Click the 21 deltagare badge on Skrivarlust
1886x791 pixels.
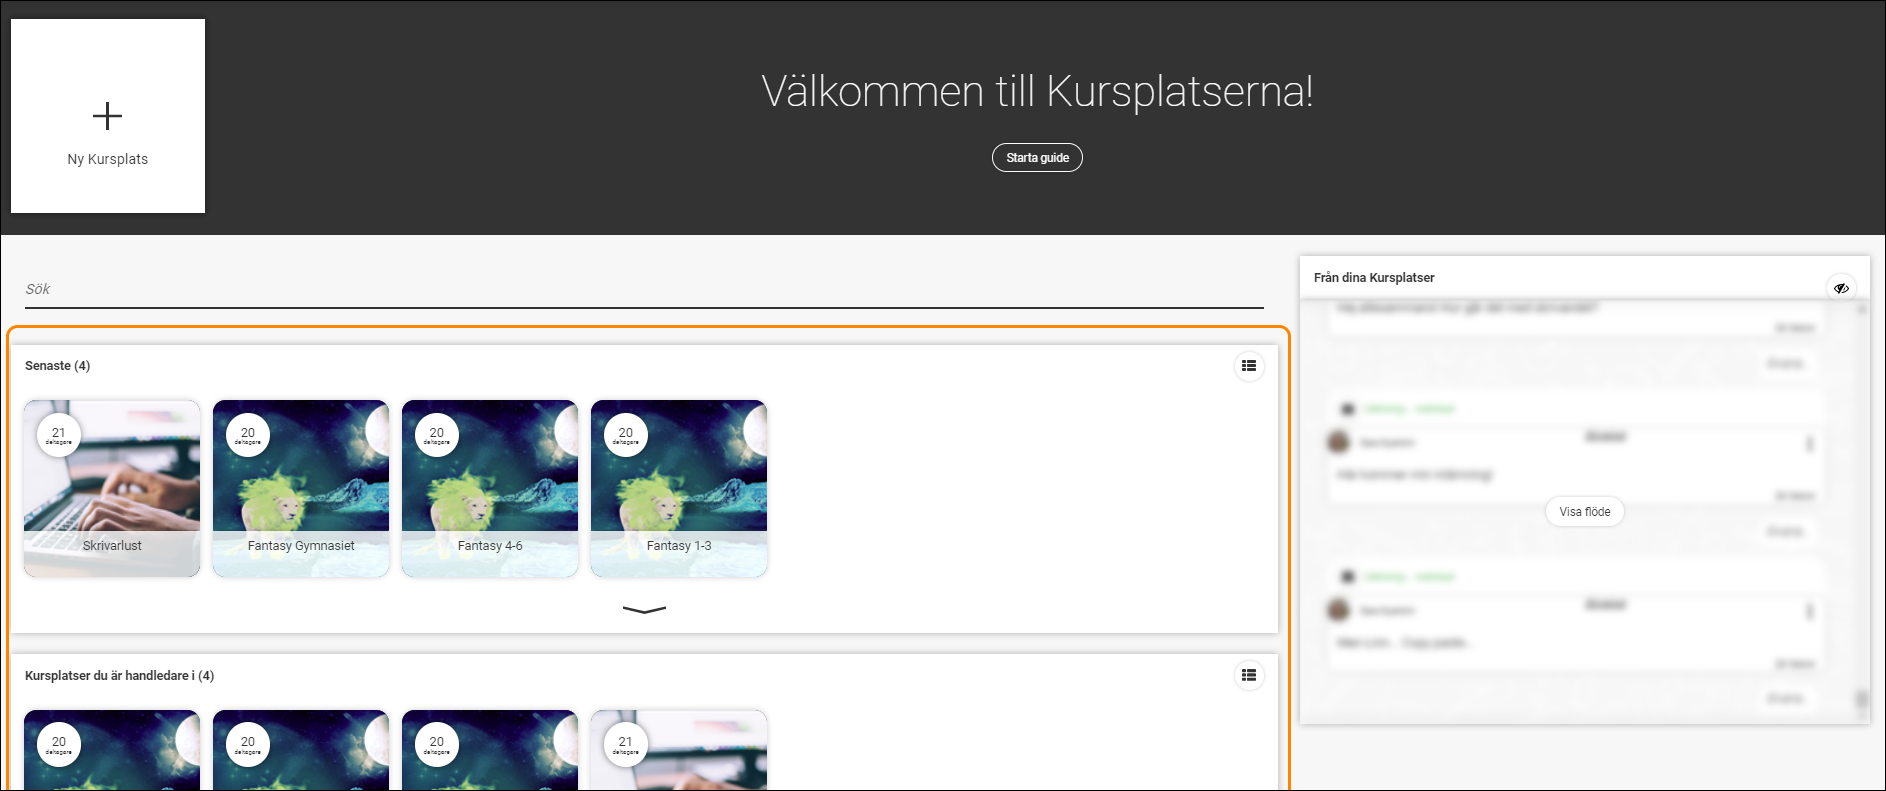[x=59, y=435]
